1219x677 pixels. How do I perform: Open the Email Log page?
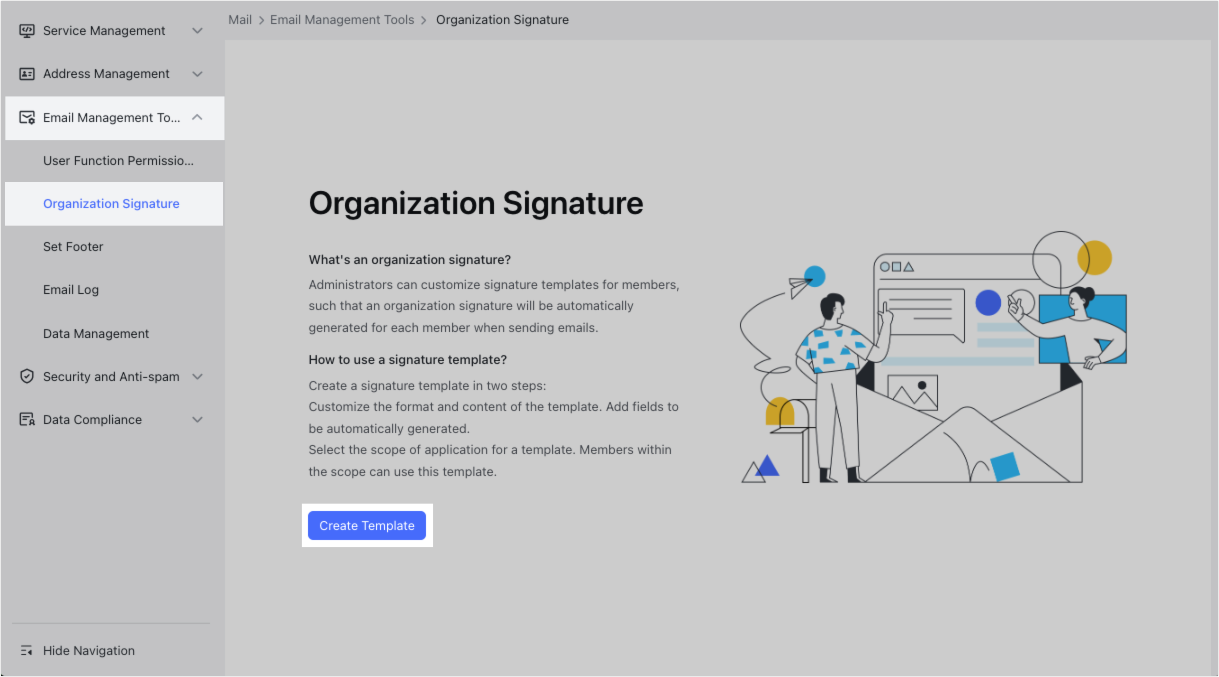click(70, 289)
